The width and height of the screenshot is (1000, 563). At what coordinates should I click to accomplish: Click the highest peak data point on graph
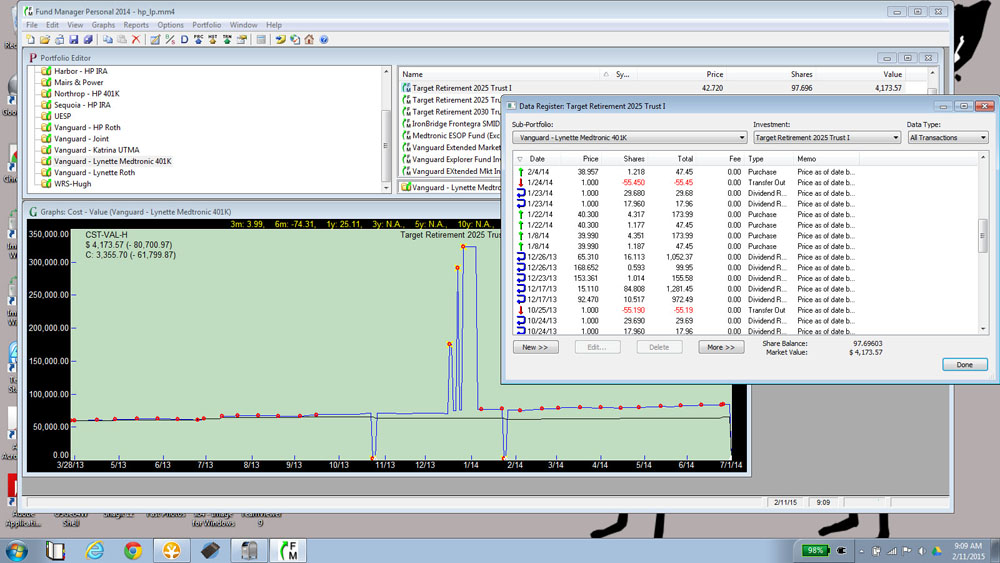point(463,246)
